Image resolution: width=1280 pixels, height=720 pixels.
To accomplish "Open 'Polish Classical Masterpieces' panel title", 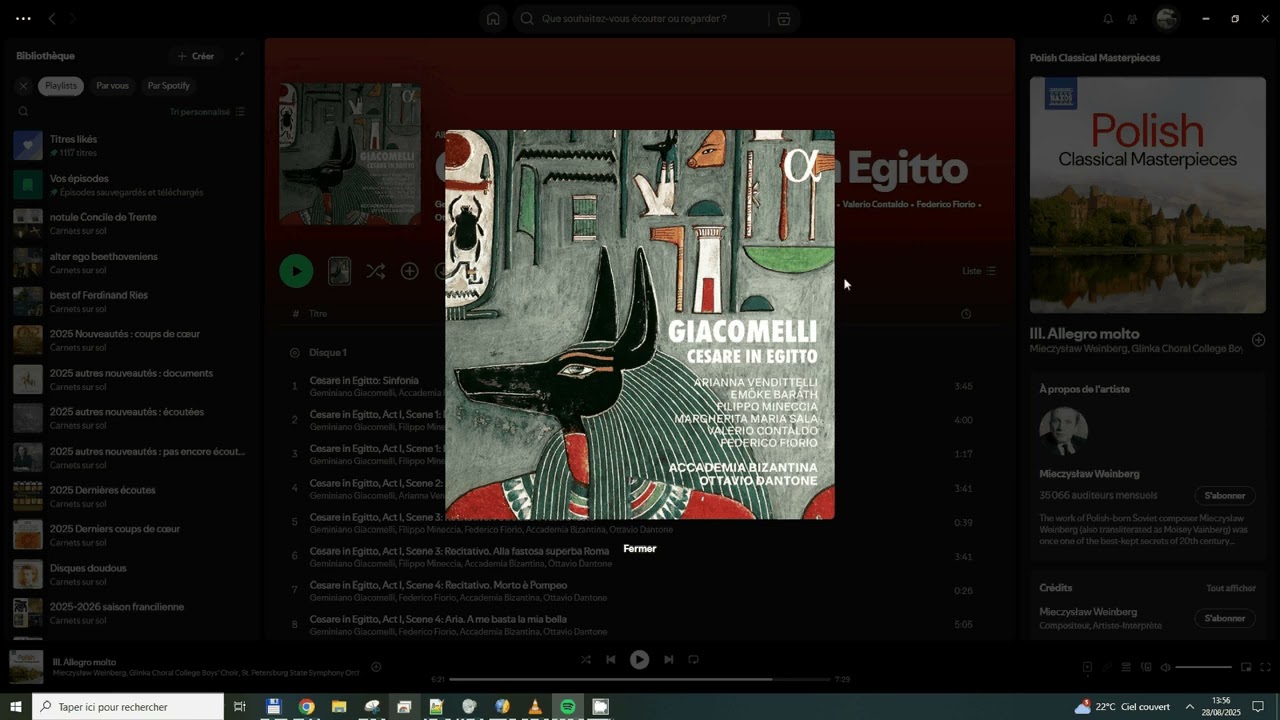I will tap(1095, 58).
